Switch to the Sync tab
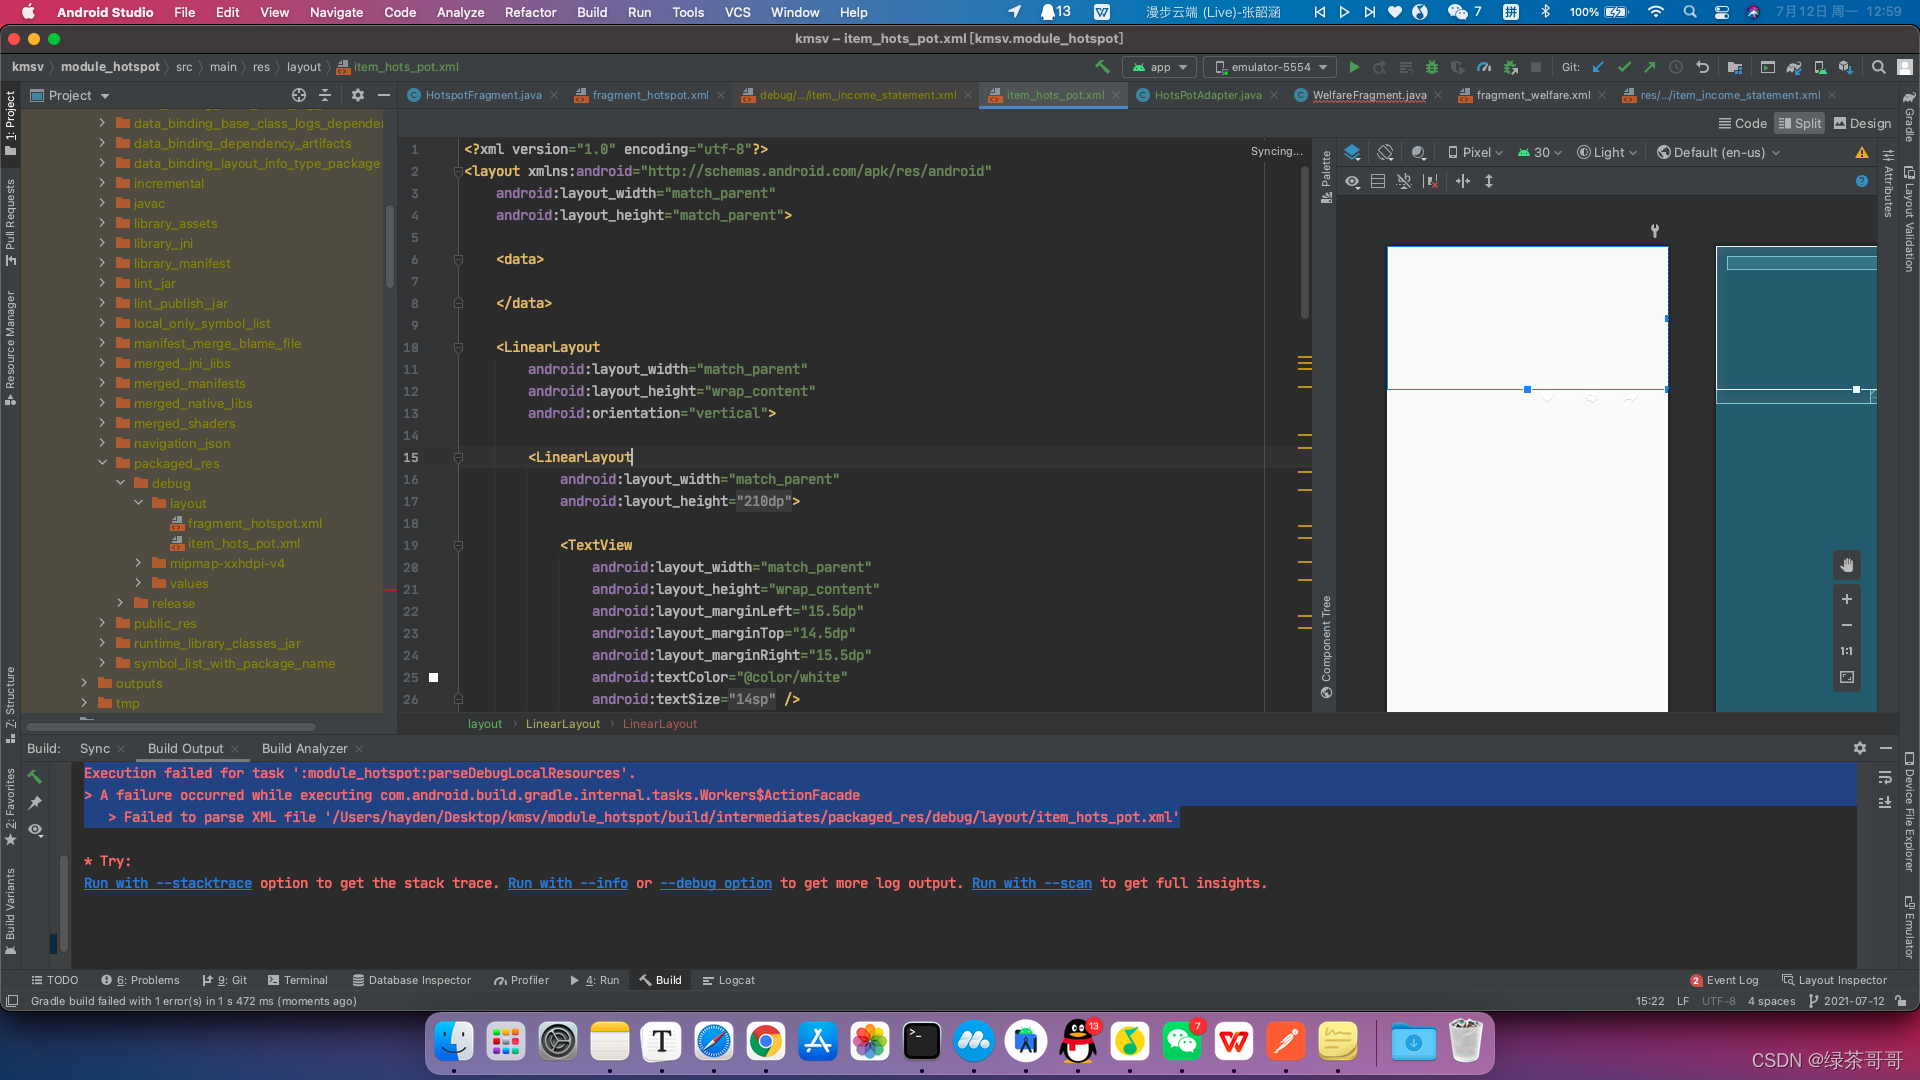The width and height of the screenshot is (1920, 1080). (95, 746)
